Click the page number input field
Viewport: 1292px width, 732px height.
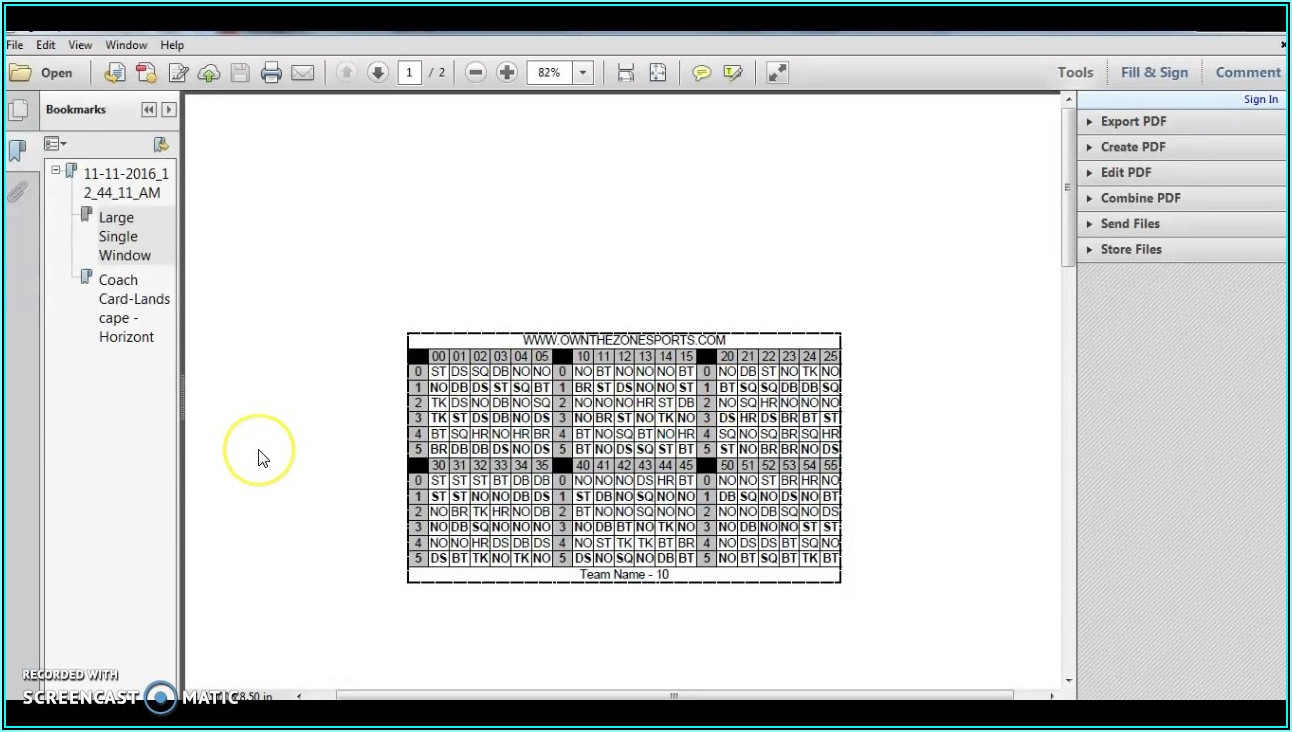tap(409, 72)
